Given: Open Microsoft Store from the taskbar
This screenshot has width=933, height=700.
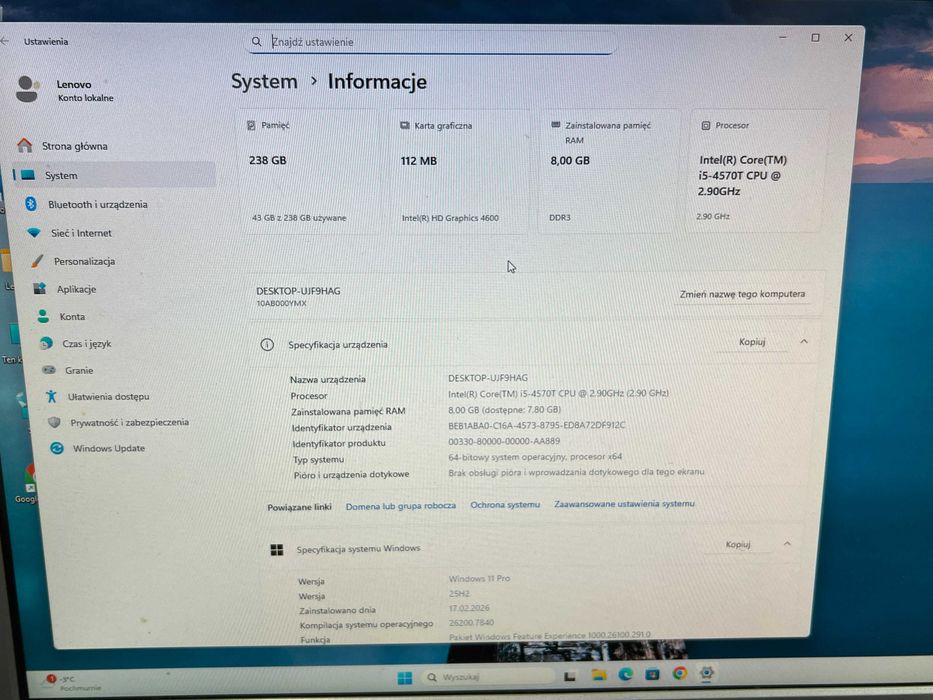Looking at the screenshot, I should tap(652, 674).
